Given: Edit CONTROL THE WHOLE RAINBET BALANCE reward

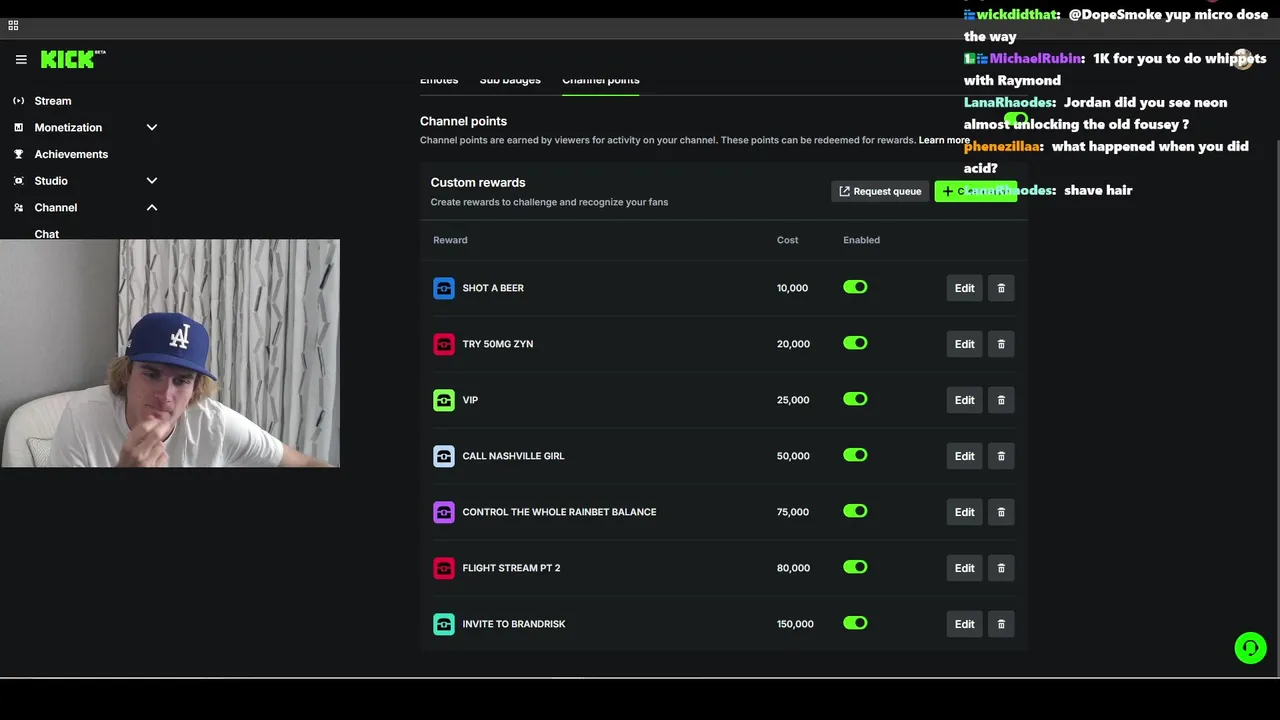Looking at the screenshot, I should 964,512.
